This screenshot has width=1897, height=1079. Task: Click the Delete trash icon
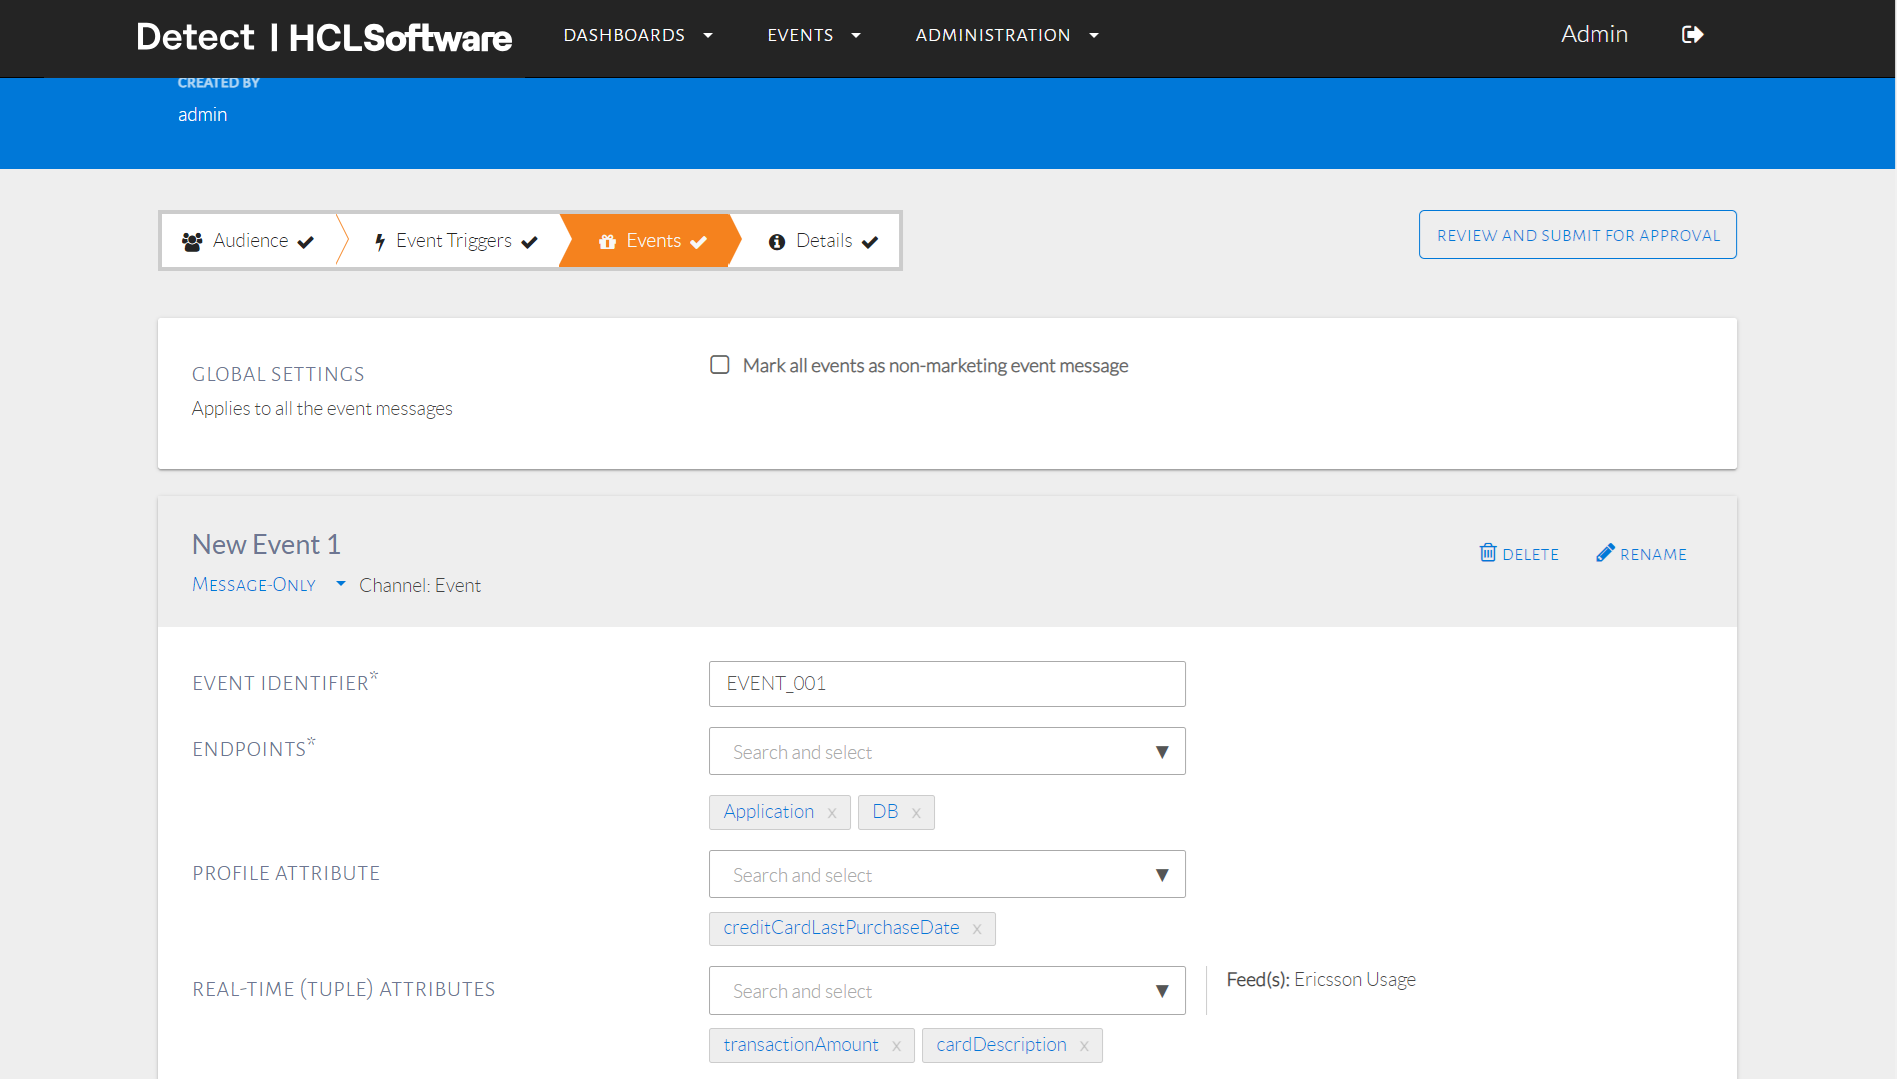tap(1488, 553)
